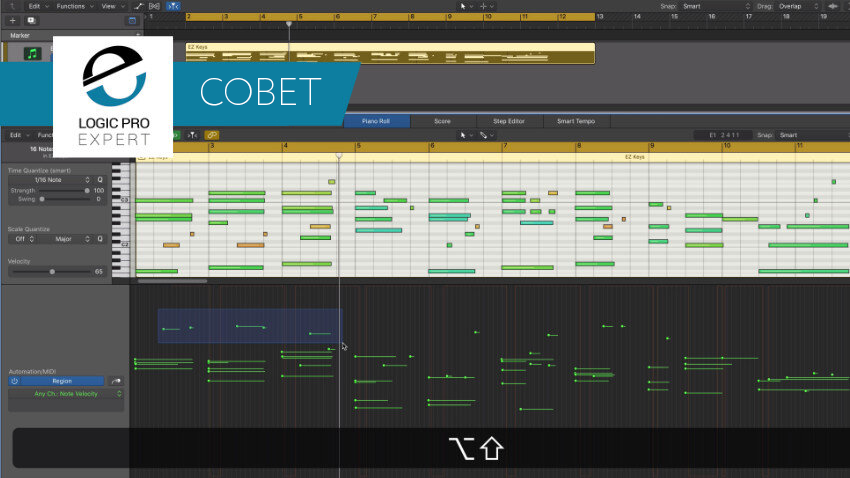Click the Region automation mode button
The height and width of the screenshot is (478, 850).
62,381
